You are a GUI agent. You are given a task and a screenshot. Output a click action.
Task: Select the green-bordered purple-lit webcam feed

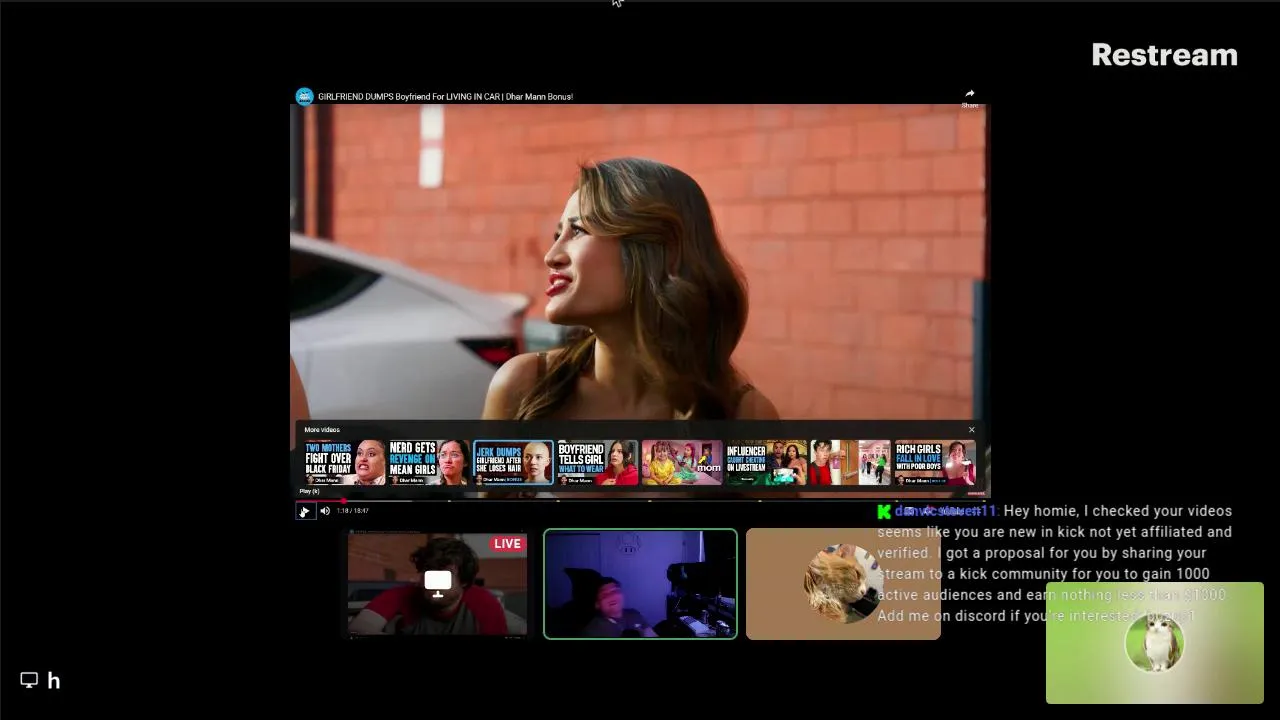[640, 584]
